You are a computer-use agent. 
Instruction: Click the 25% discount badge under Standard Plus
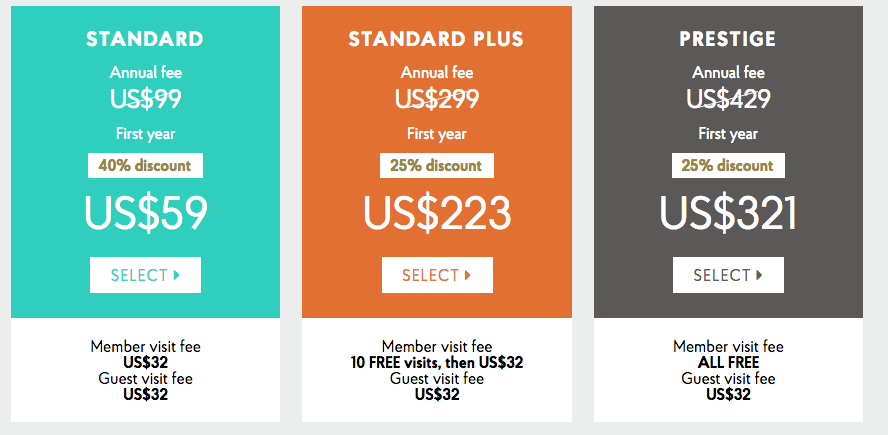pyautogui.click(x=436, y=165)
